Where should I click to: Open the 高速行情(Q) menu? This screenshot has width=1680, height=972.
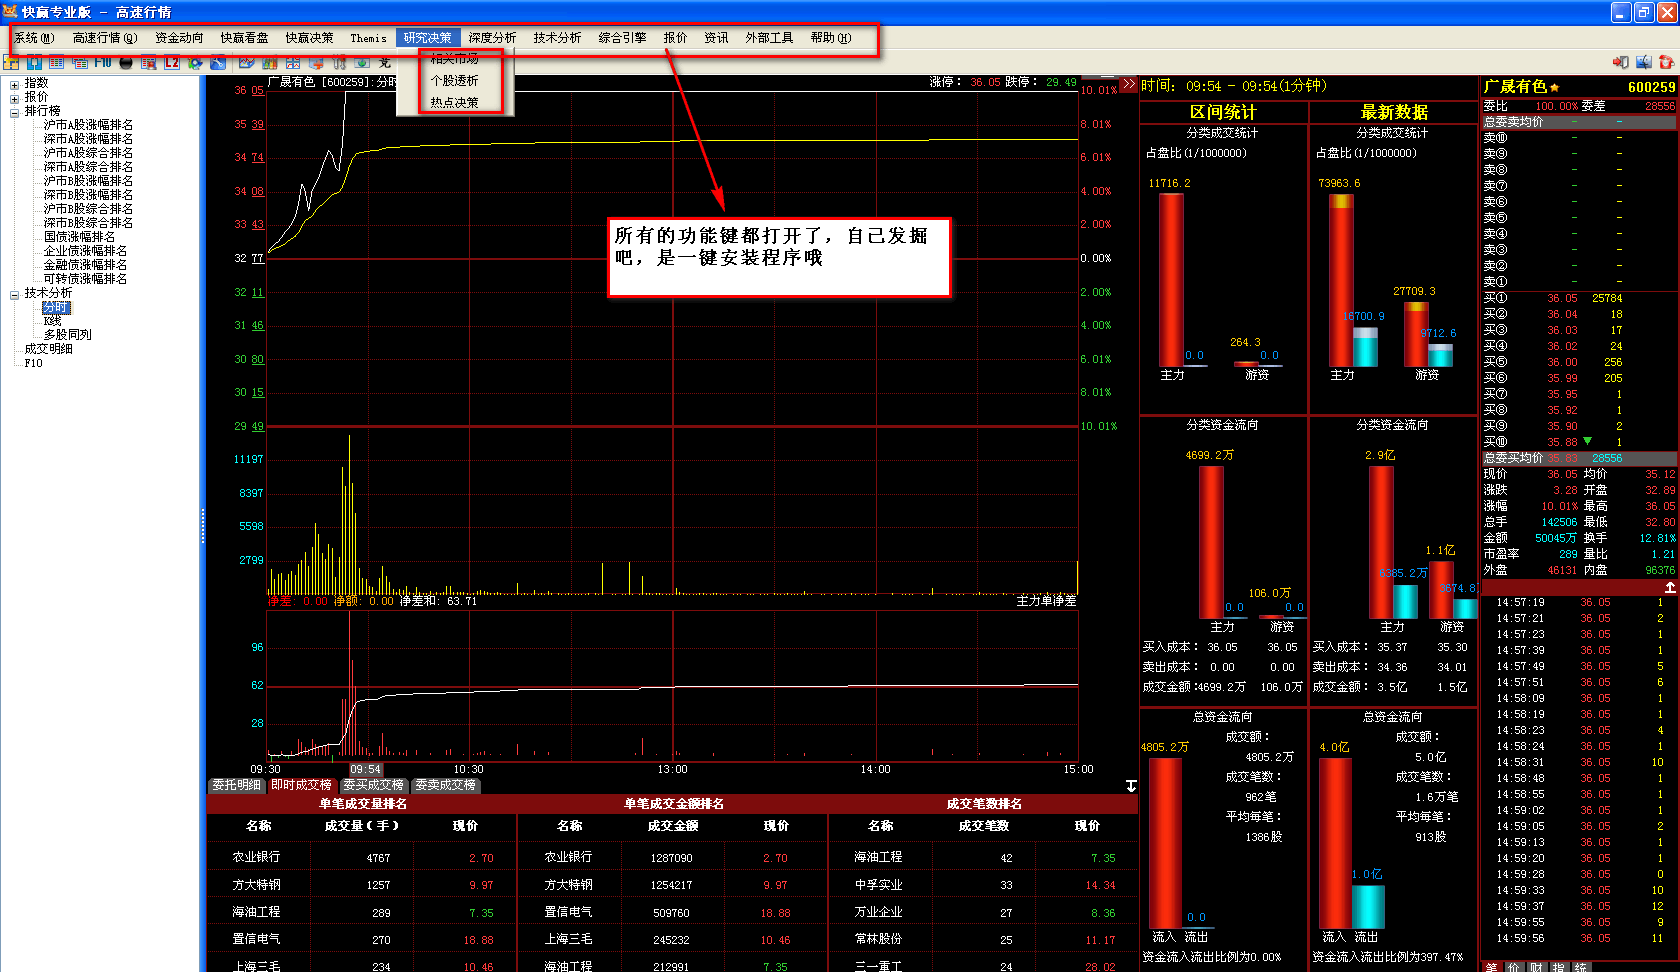(x=105, y=38)
